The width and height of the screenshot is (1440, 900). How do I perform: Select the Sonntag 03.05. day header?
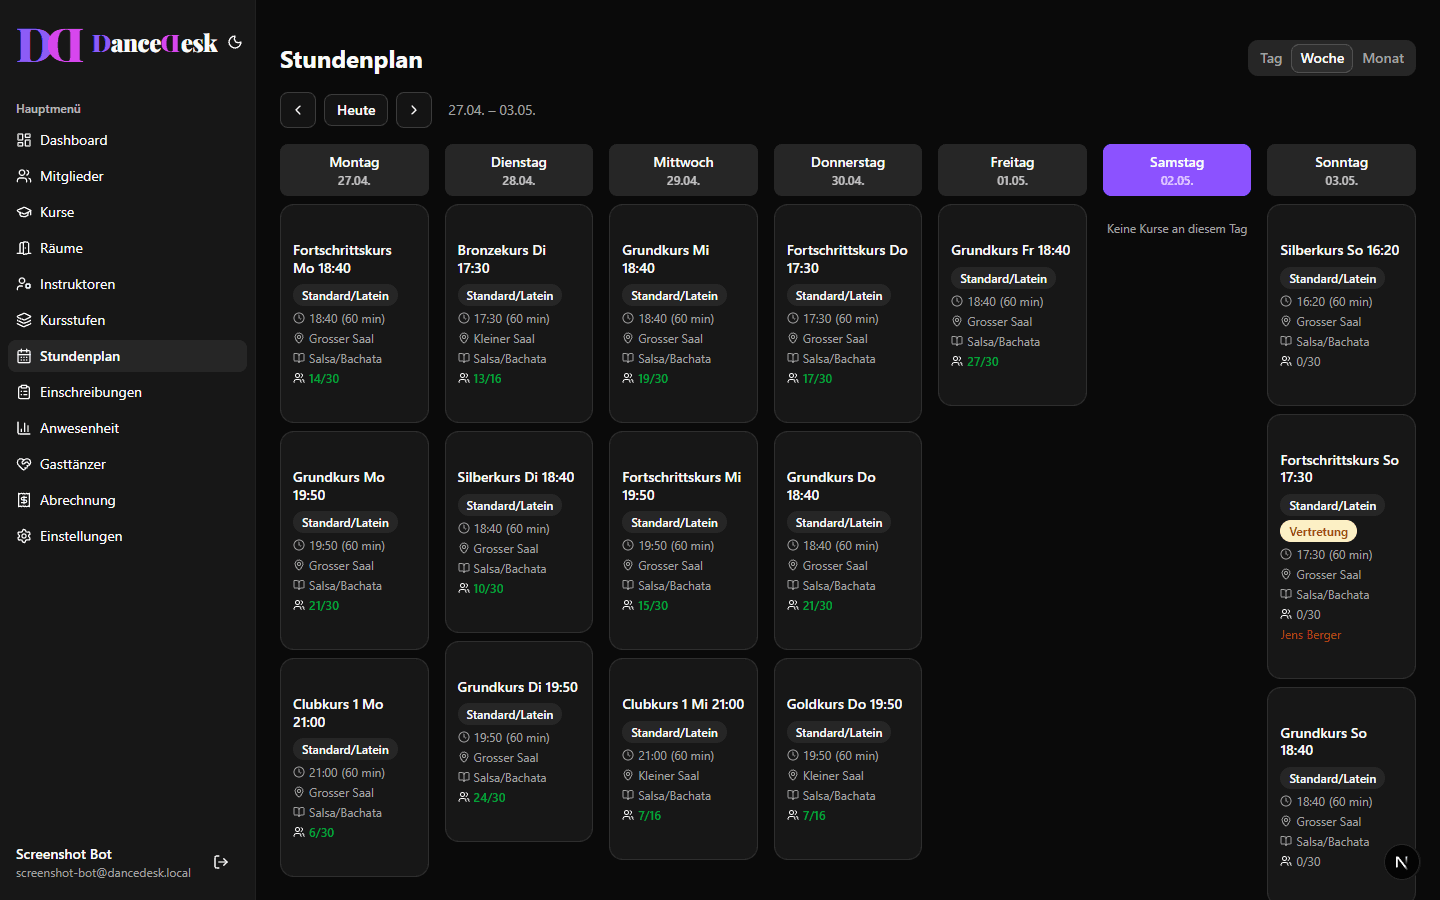click(x=1341, y=170)
